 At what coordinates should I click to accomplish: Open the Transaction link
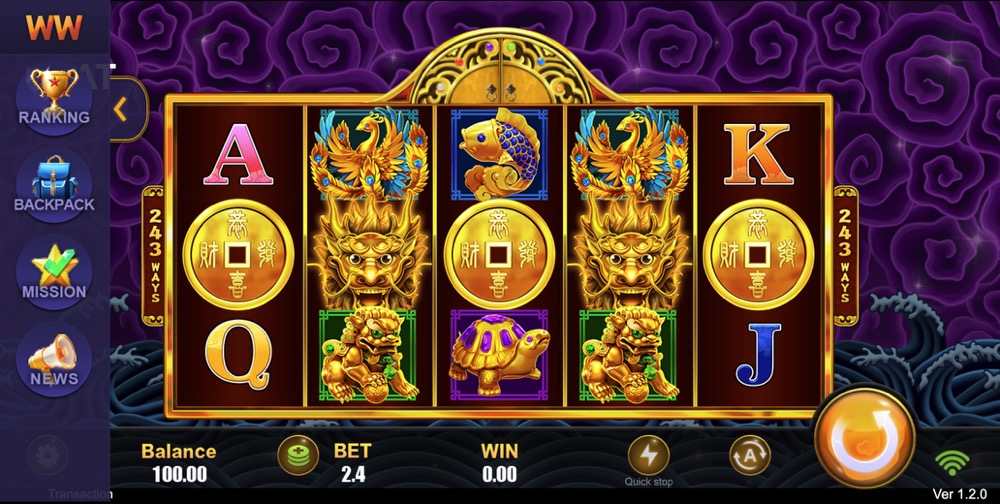[80, 493]
